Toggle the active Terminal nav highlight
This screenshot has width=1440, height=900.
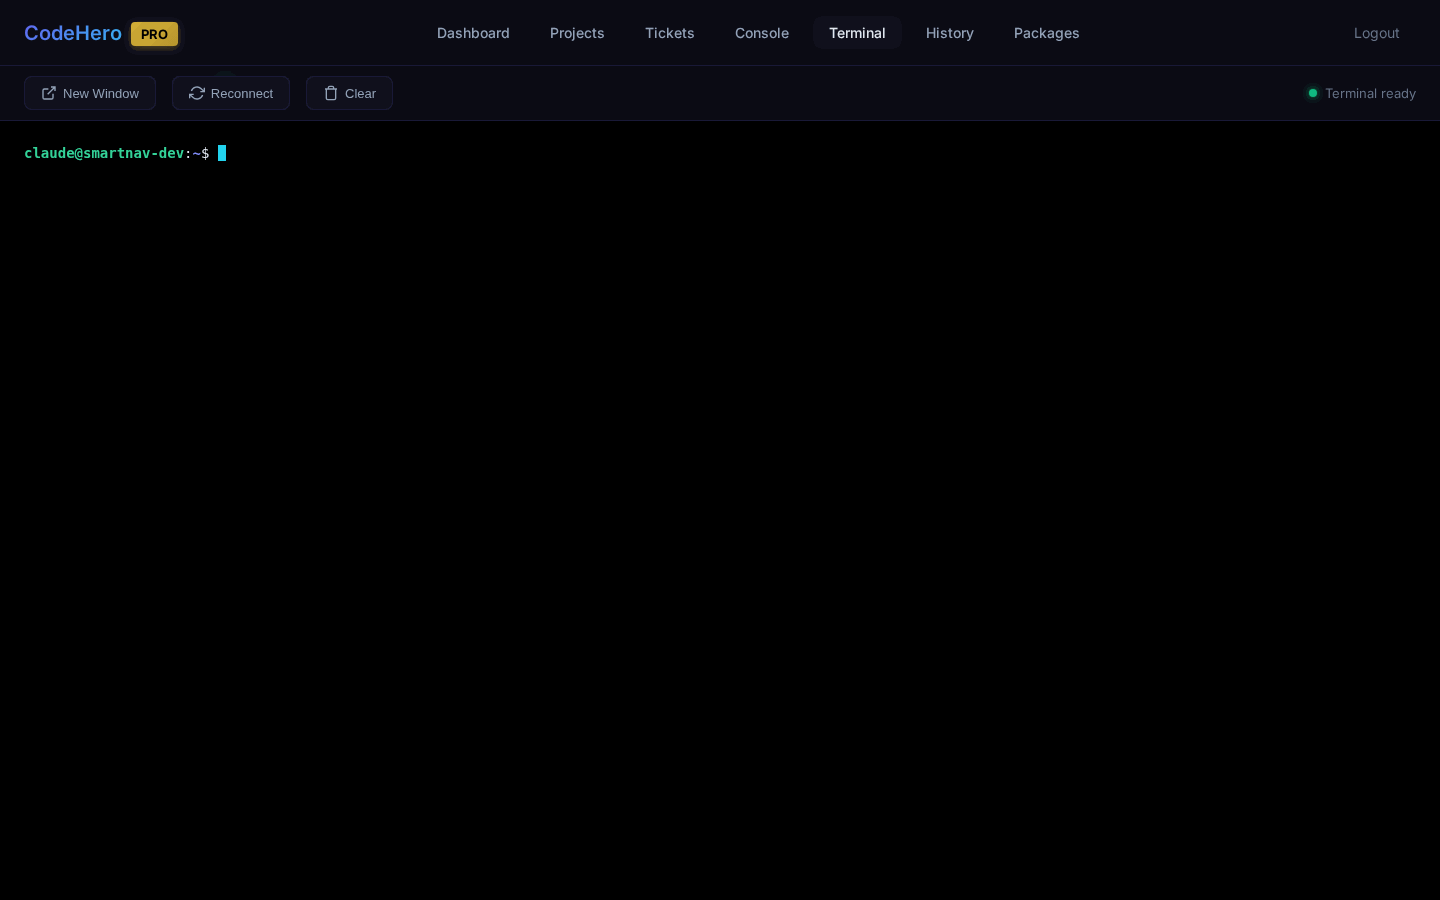[x=857, y=33]
